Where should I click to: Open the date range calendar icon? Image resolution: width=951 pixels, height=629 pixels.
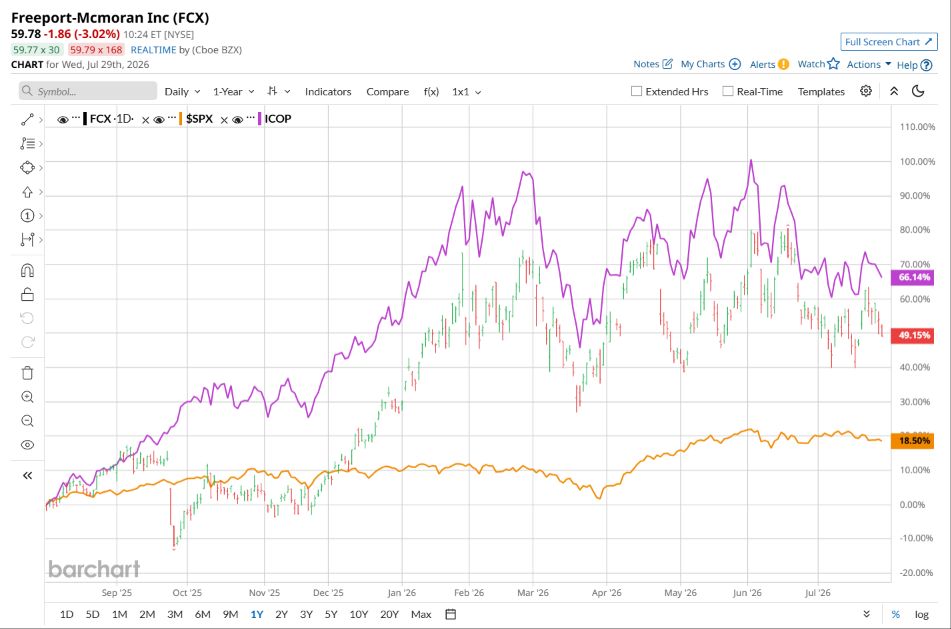point(451,614)
